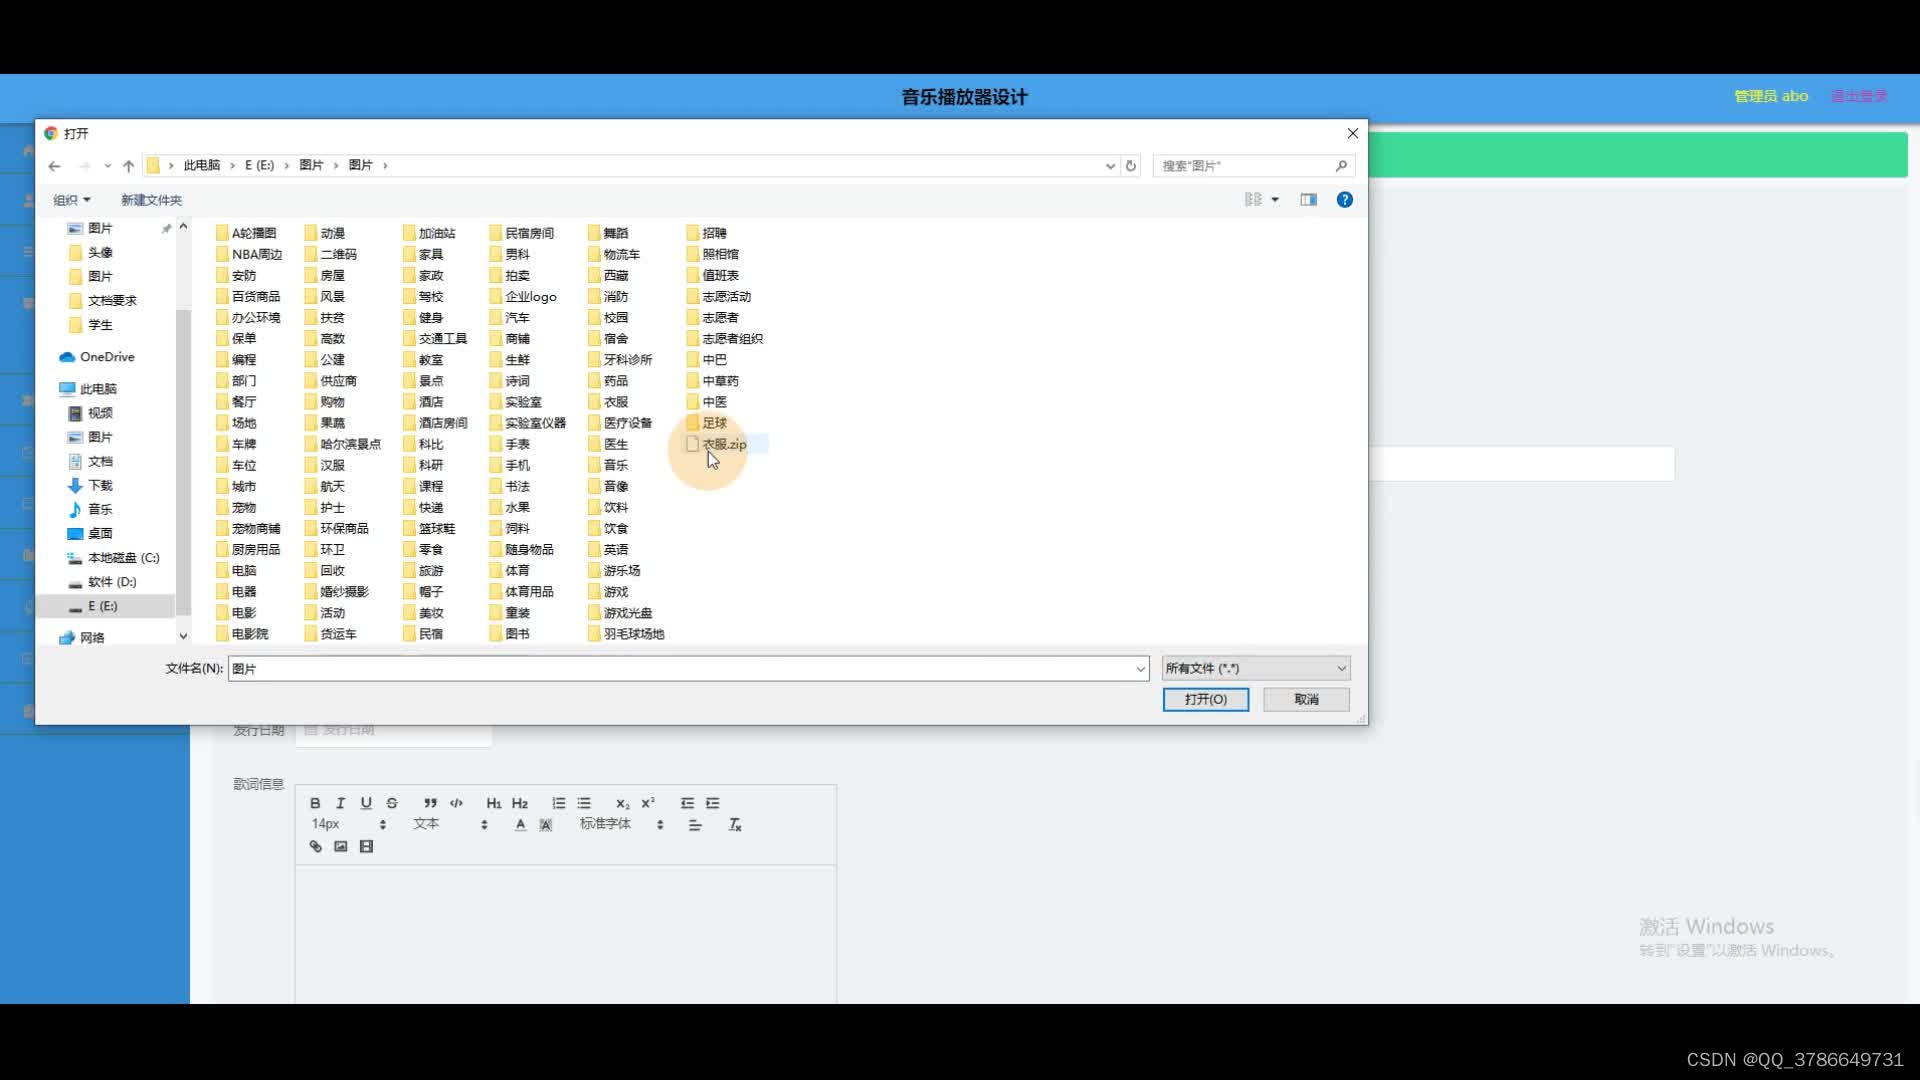Click 新建文件夹 to create new folder
This screenshot has height=1080, width=1920.
[151, 200]
